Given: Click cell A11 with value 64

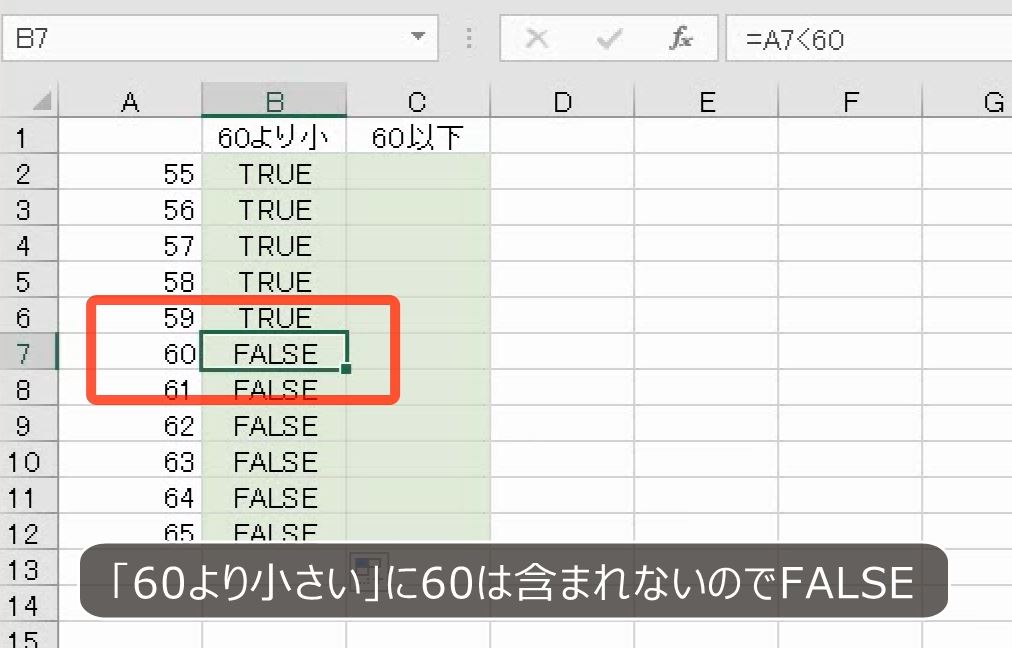Looking at the screenshot, I should coord(130,497).
